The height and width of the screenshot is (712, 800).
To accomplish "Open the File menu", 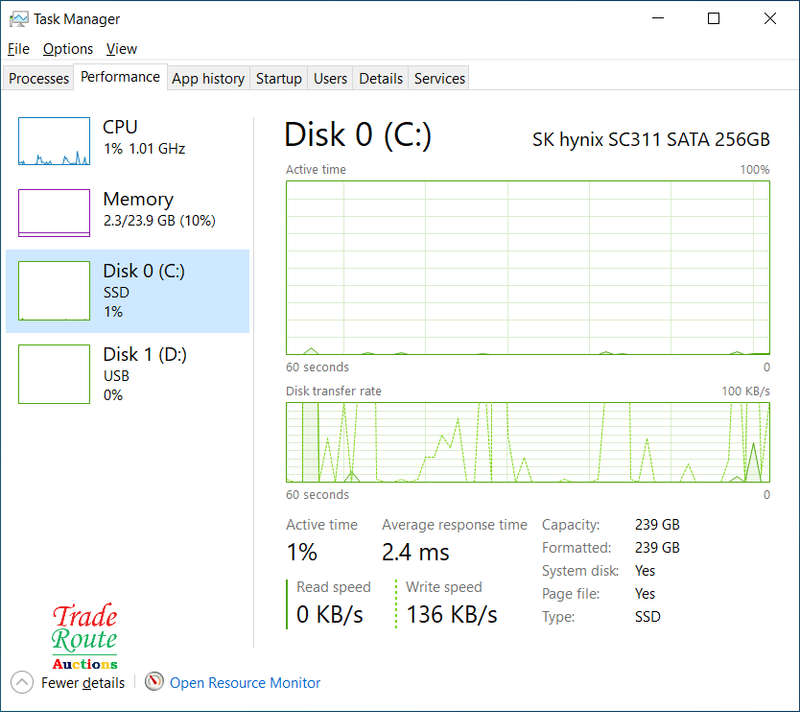I will [18, 49].
